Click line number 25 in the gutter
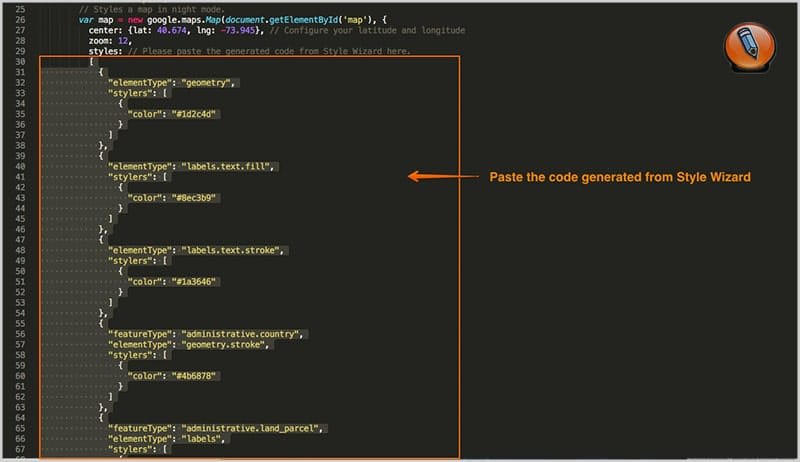The image size is (800, 462). coord(20,9)
